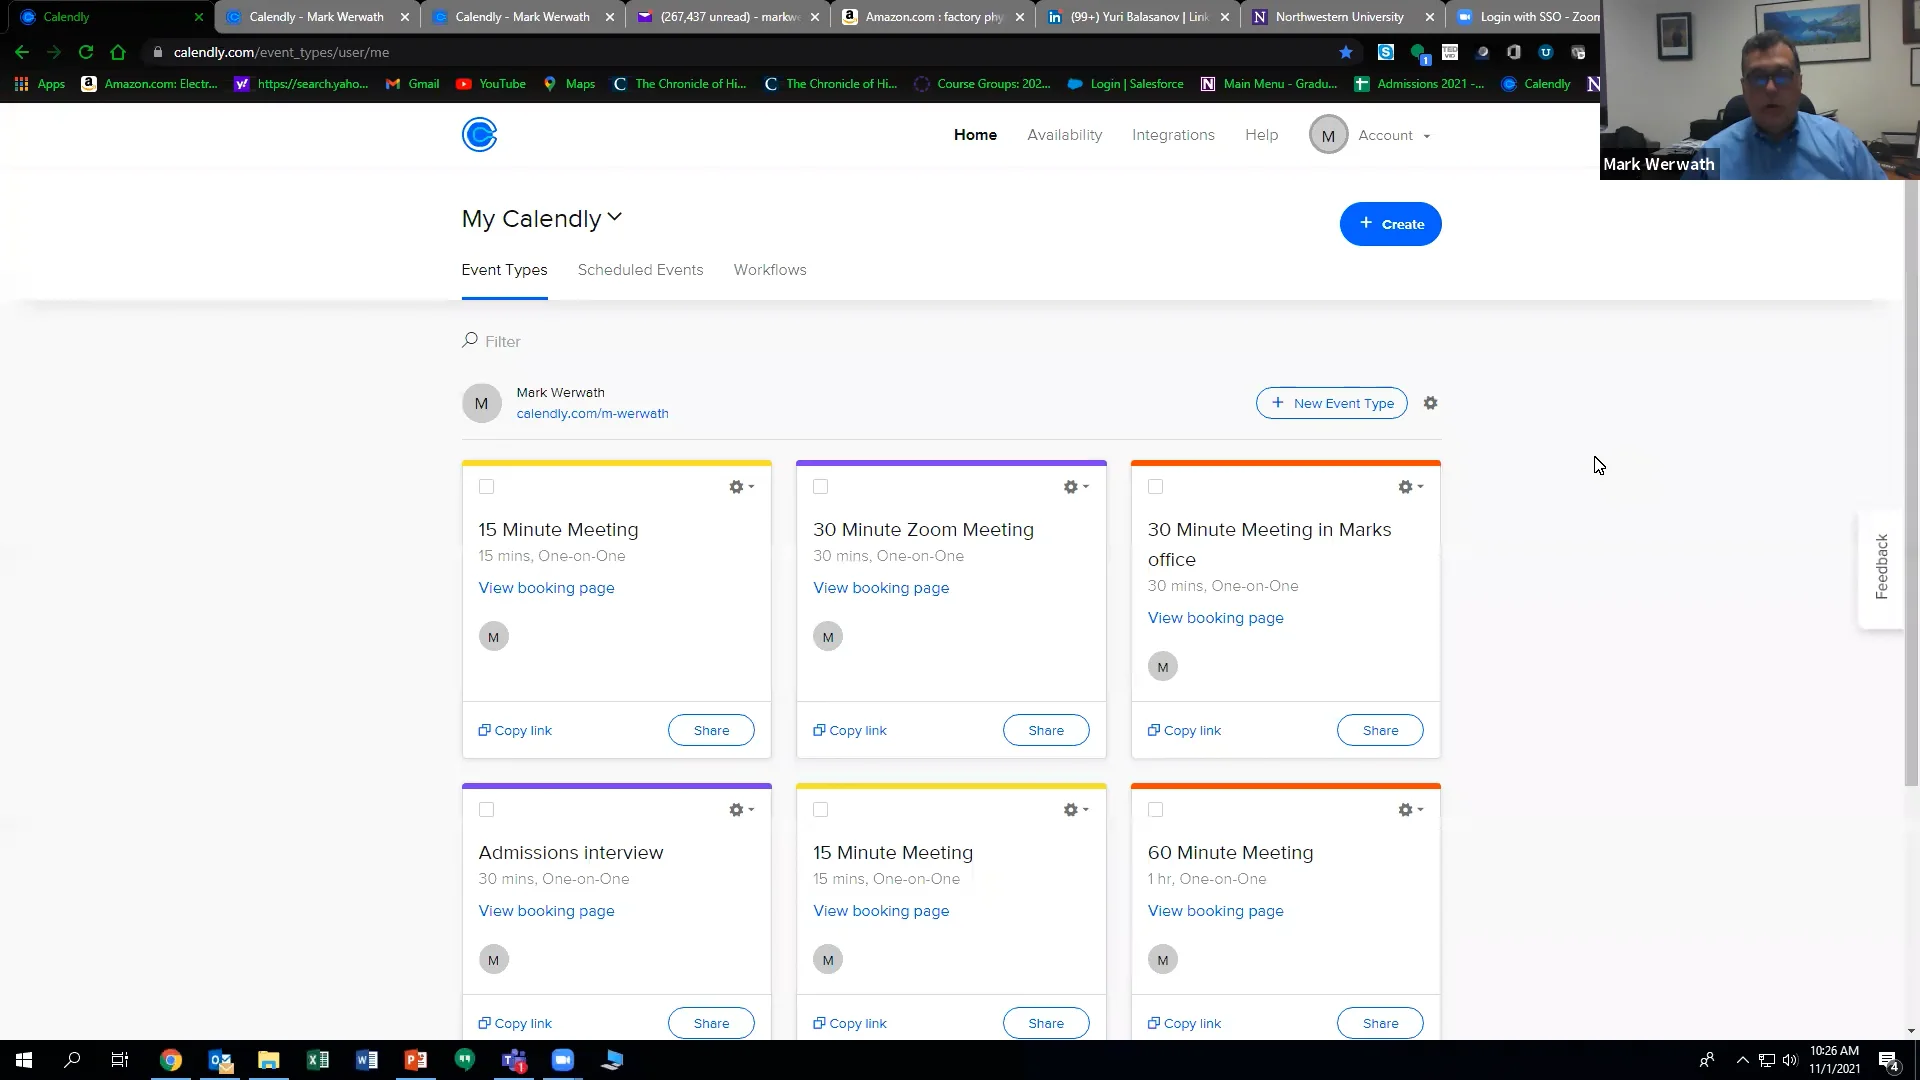This screenshot has width=1920, height=1080.
Task: Share the 30 Minute Meeting in Marks office
Action: 1380,731
